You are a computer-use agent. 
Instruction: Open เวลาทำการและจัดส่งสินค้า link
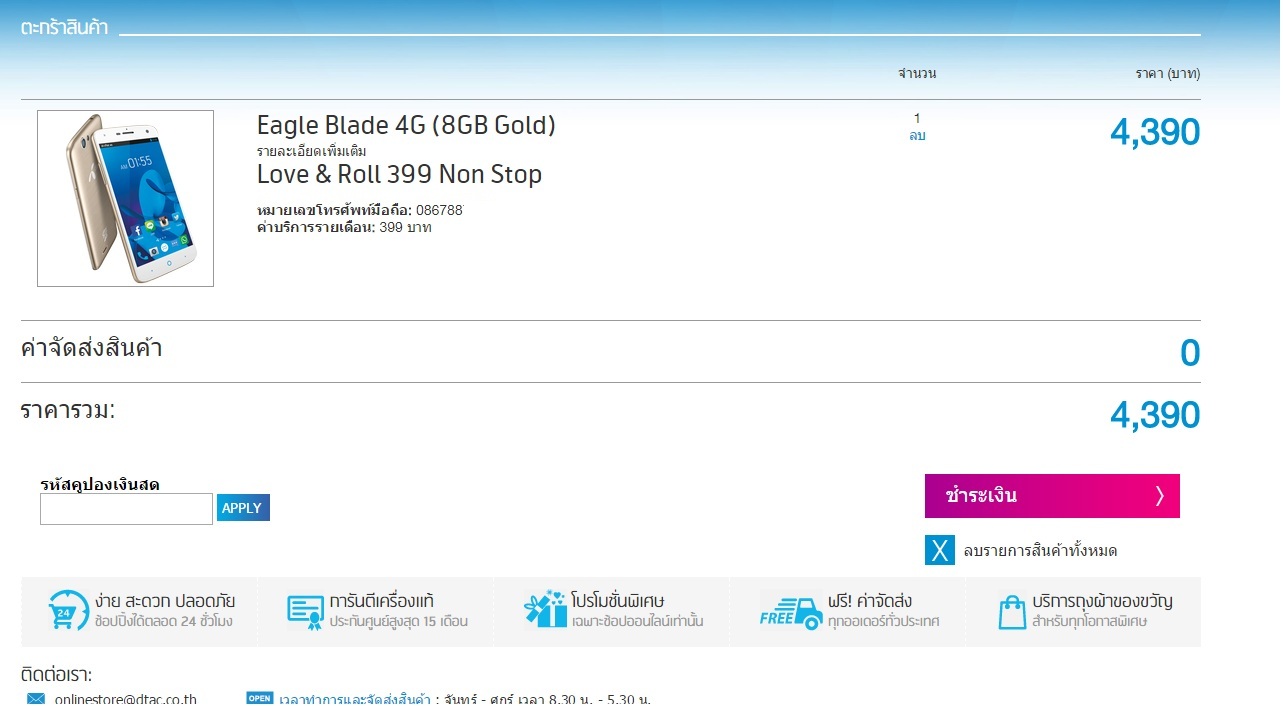point(355,699)
